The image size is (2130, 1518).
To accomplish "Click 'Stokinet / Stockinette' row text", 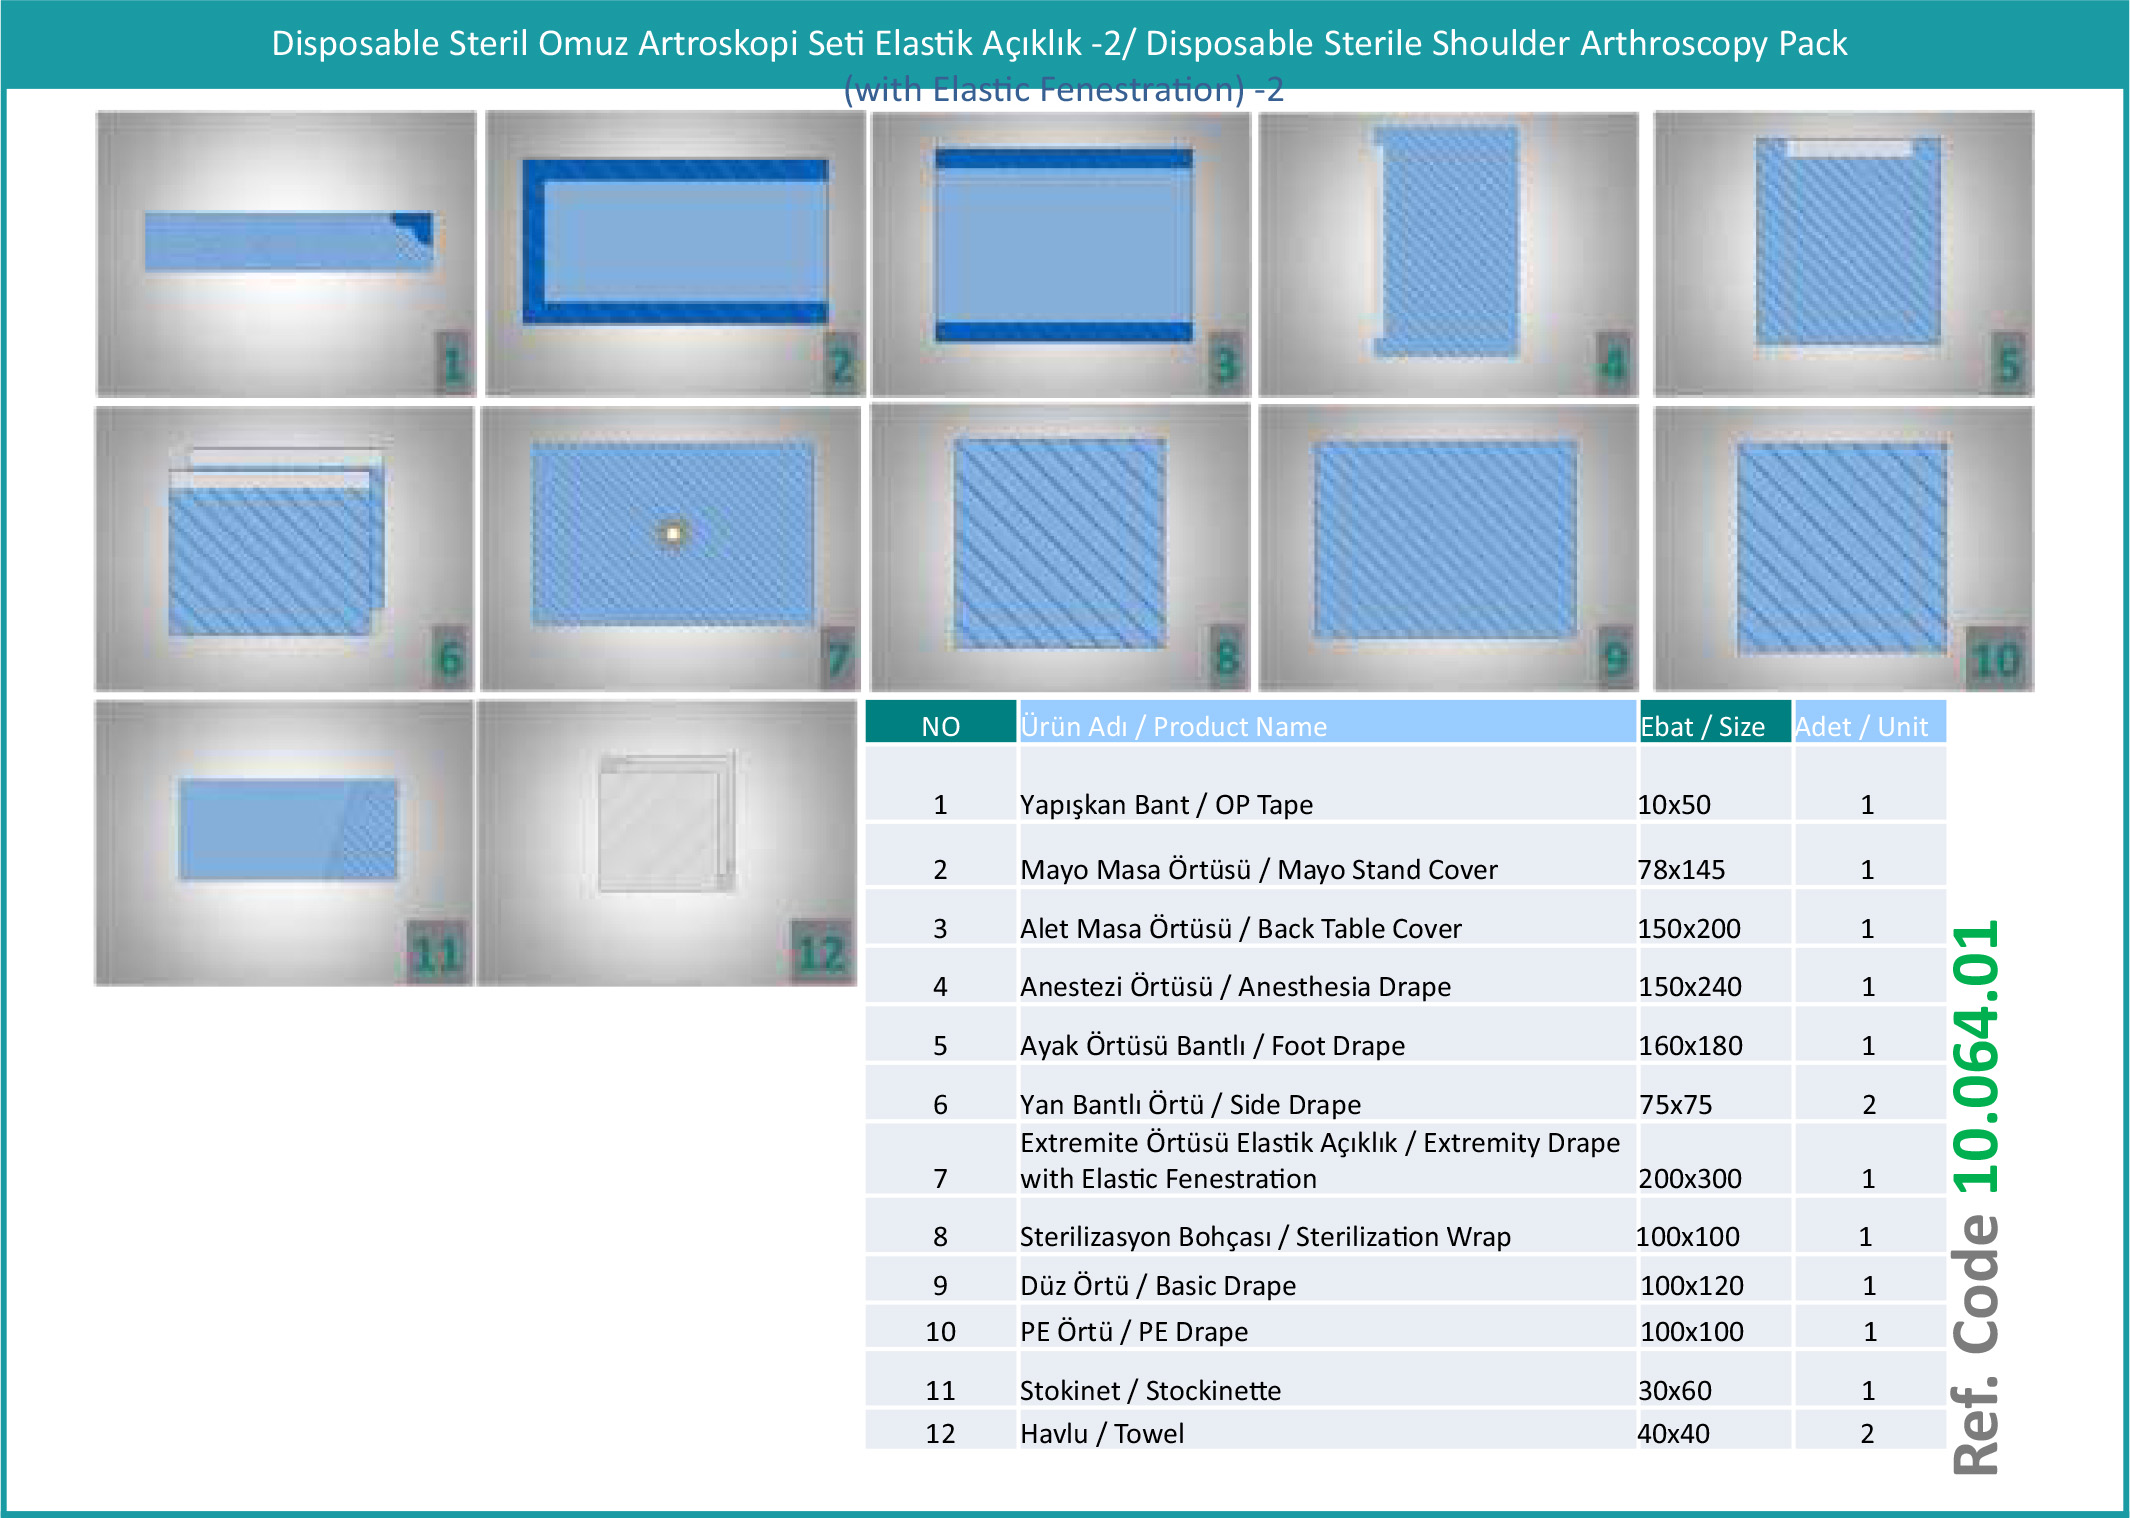I will coord(1150,1390).
